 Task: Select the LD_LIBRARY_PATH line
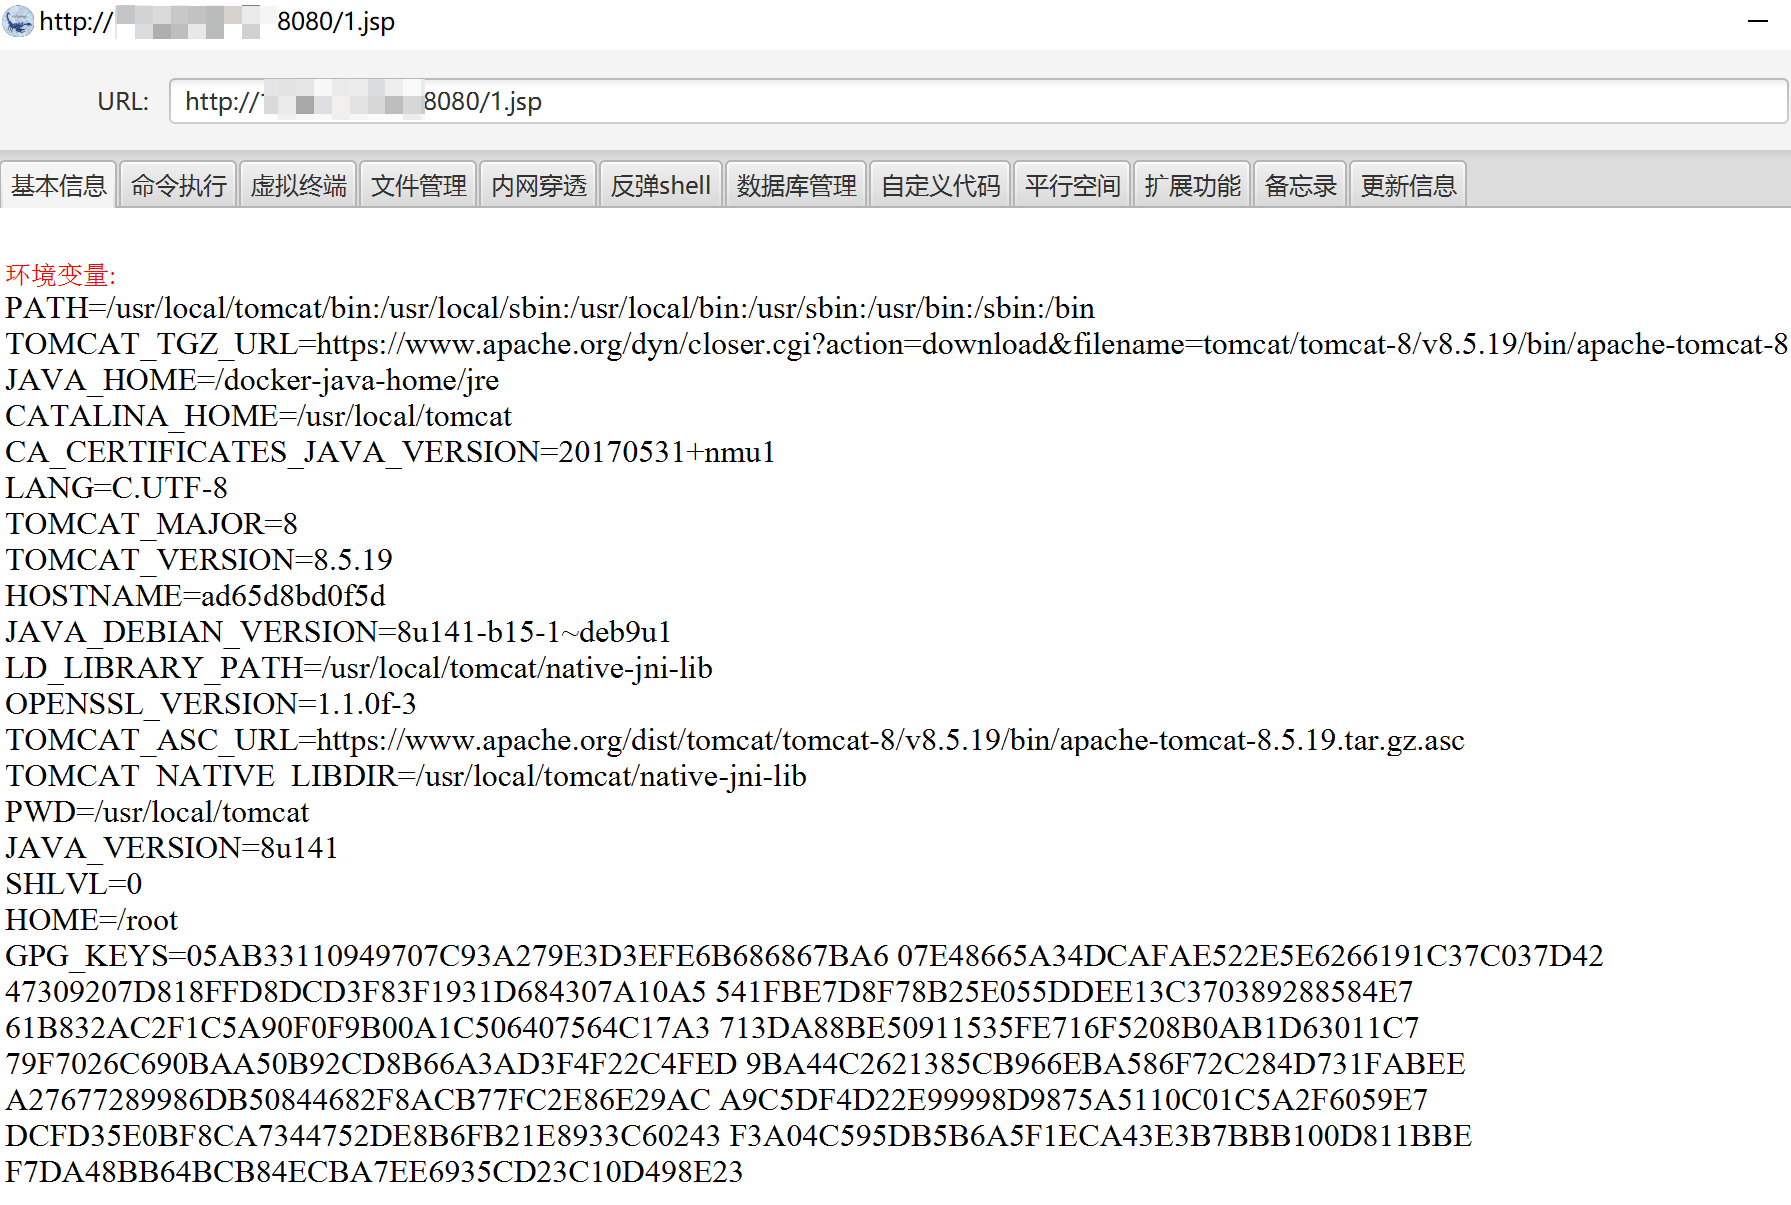tap(359, 668)
